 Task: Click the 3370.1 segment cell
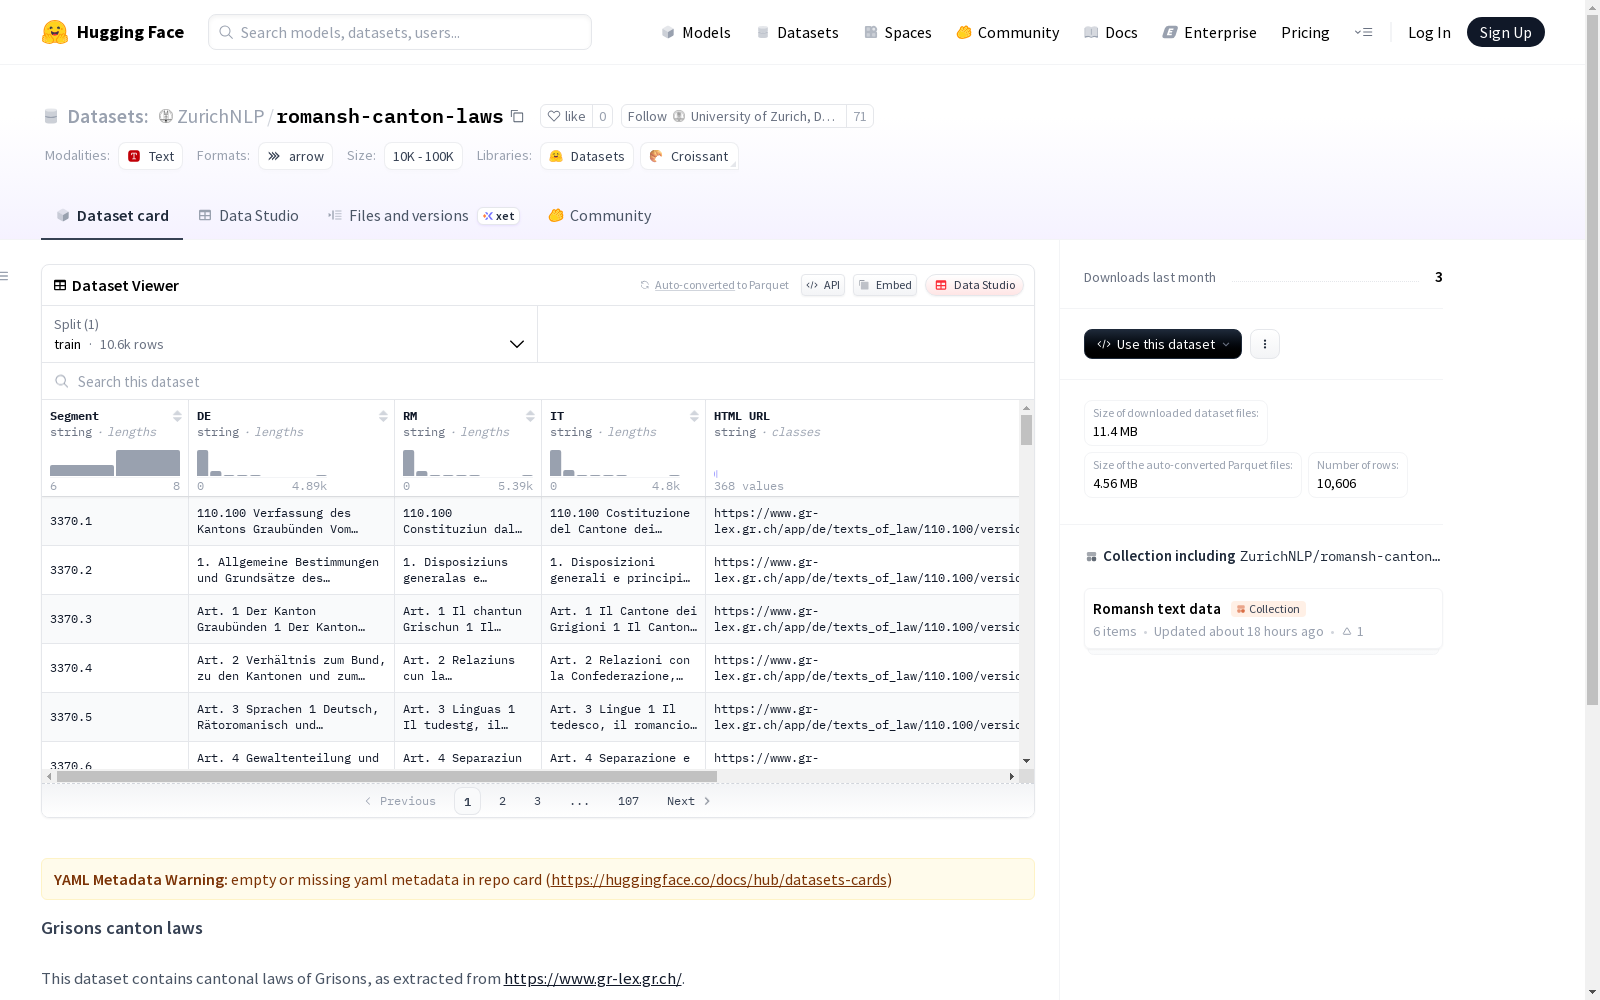(115, 521)
